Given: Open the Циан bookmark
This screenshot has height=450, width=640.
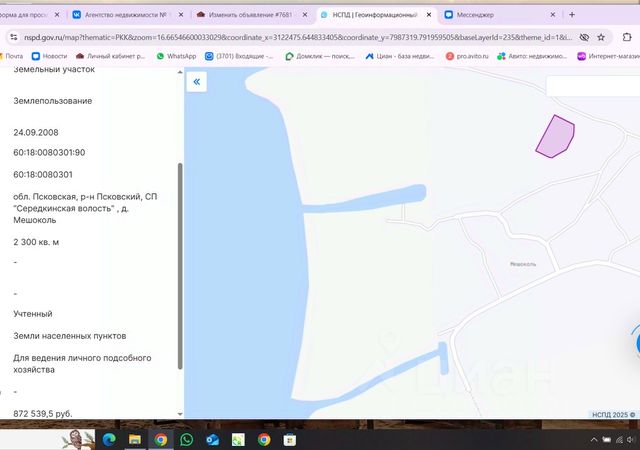Looking at the screenshot, I should click(400, 56).
